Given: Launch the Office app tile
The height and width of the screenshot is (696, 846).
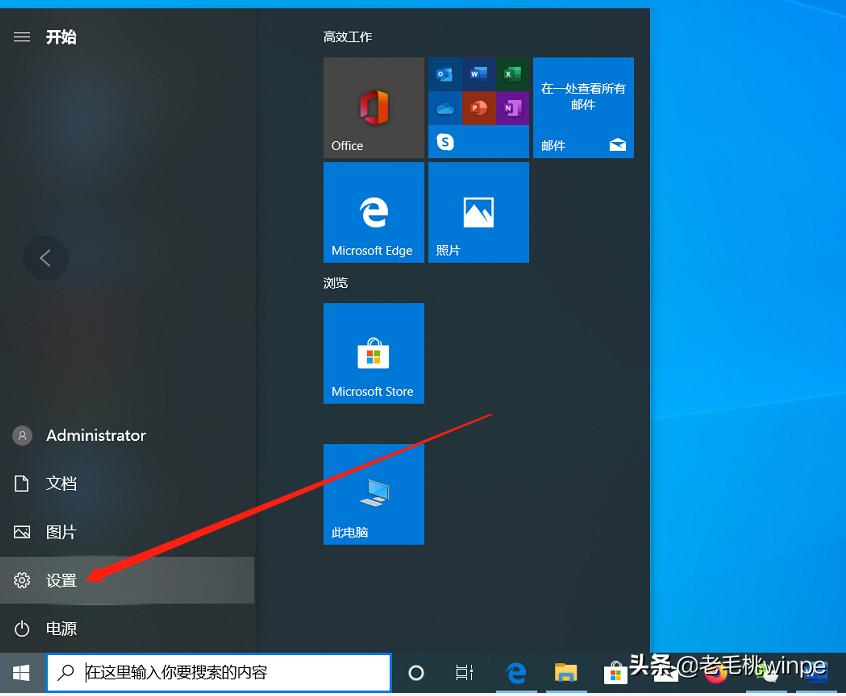Looking at the screenshot, I should click(373, 107).
